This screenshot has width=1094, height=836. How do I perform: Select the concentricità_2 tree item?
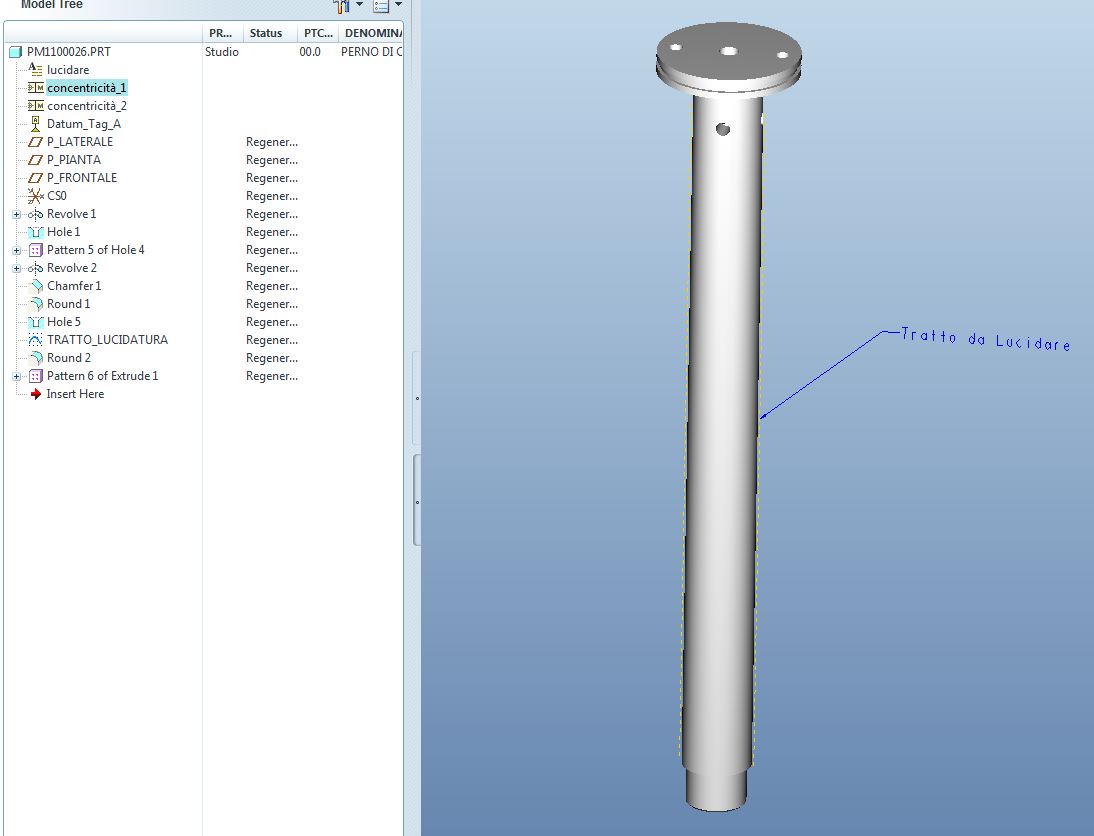(87, 106)
